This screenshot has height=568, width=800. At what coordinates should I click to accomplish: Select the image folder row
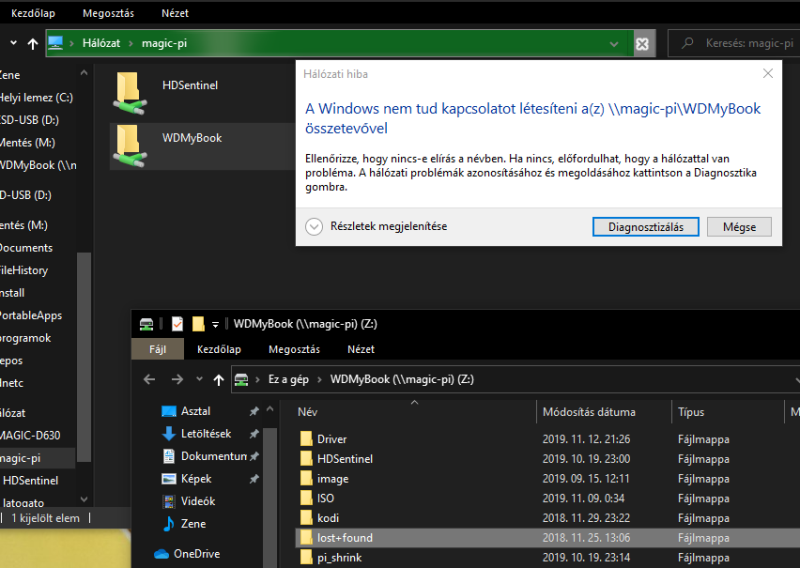point(547,479)
